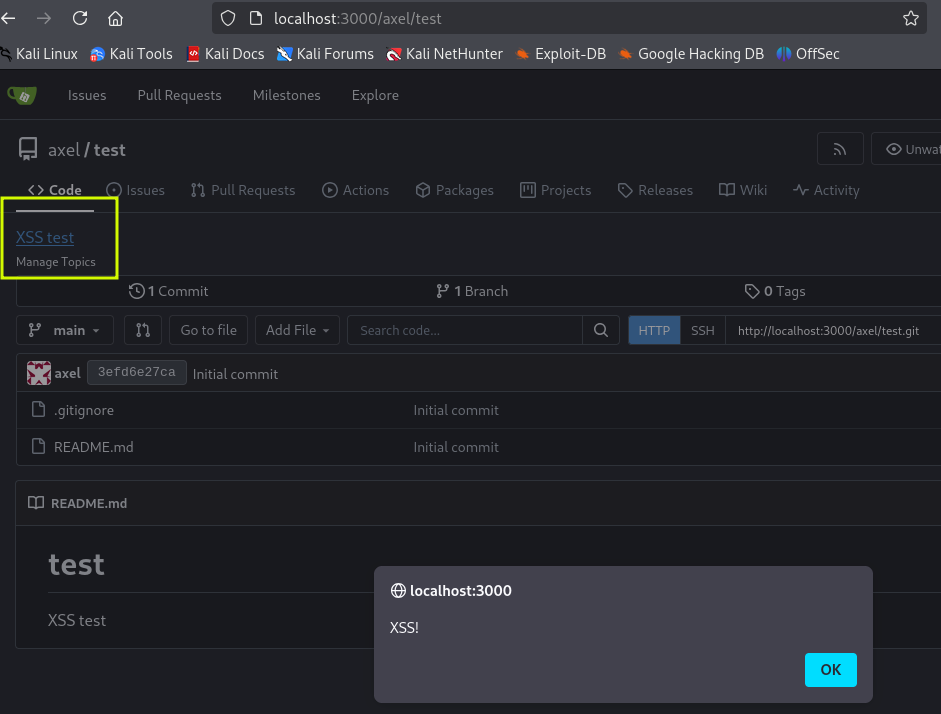
Task: Switch to the Wiki tab
Action: (743, 190)
